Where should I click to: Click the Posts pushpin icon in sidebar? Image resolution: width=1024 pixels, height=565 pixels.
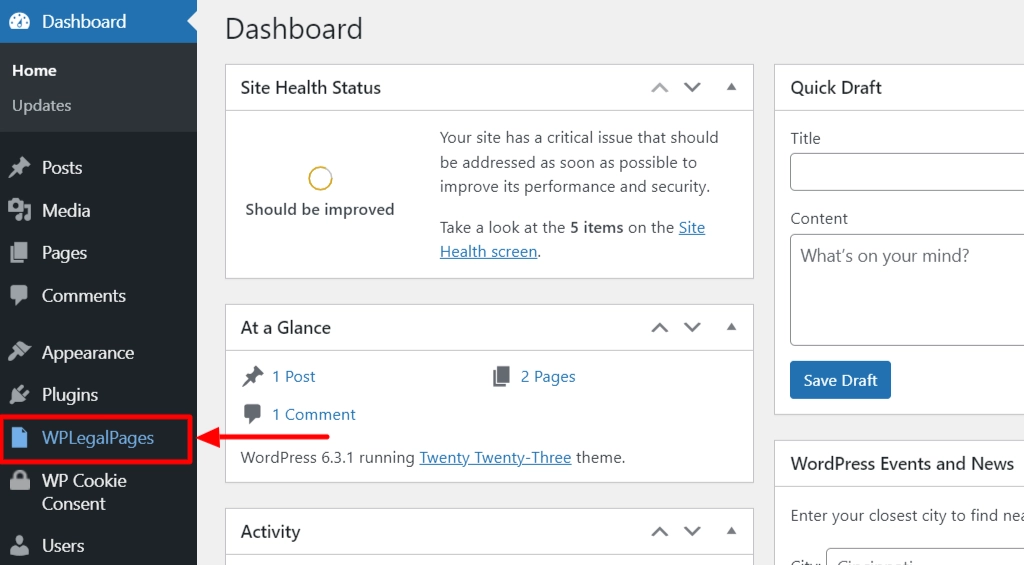(x=19, y=168)
